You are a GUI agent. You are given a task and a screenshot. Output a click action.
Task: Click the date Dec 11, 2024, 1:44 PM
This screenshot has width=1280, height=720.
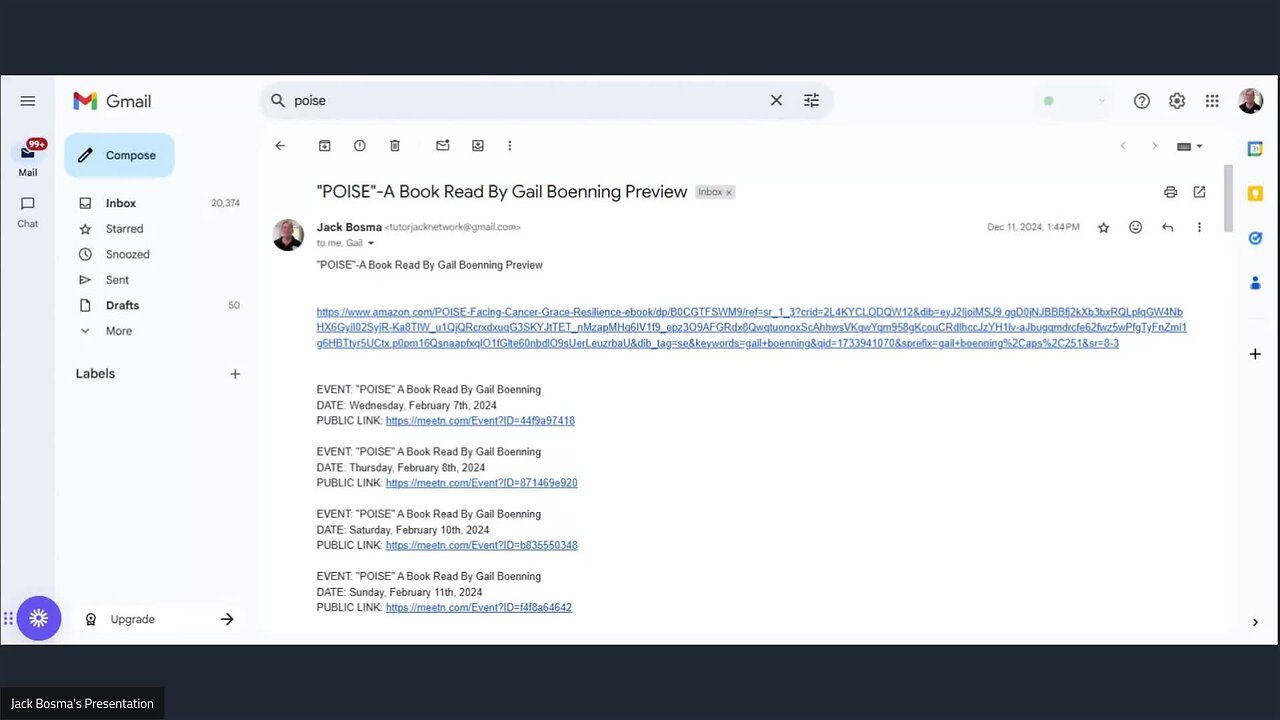tap(1033, 228)
